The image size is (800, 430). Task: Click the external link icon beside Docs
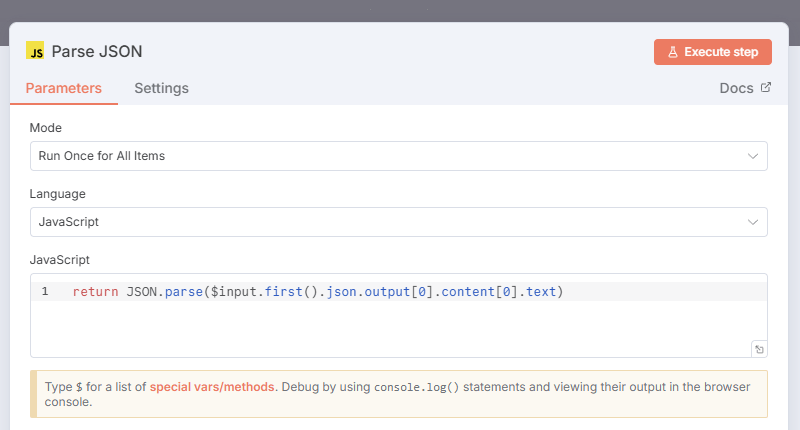point(766,88)
